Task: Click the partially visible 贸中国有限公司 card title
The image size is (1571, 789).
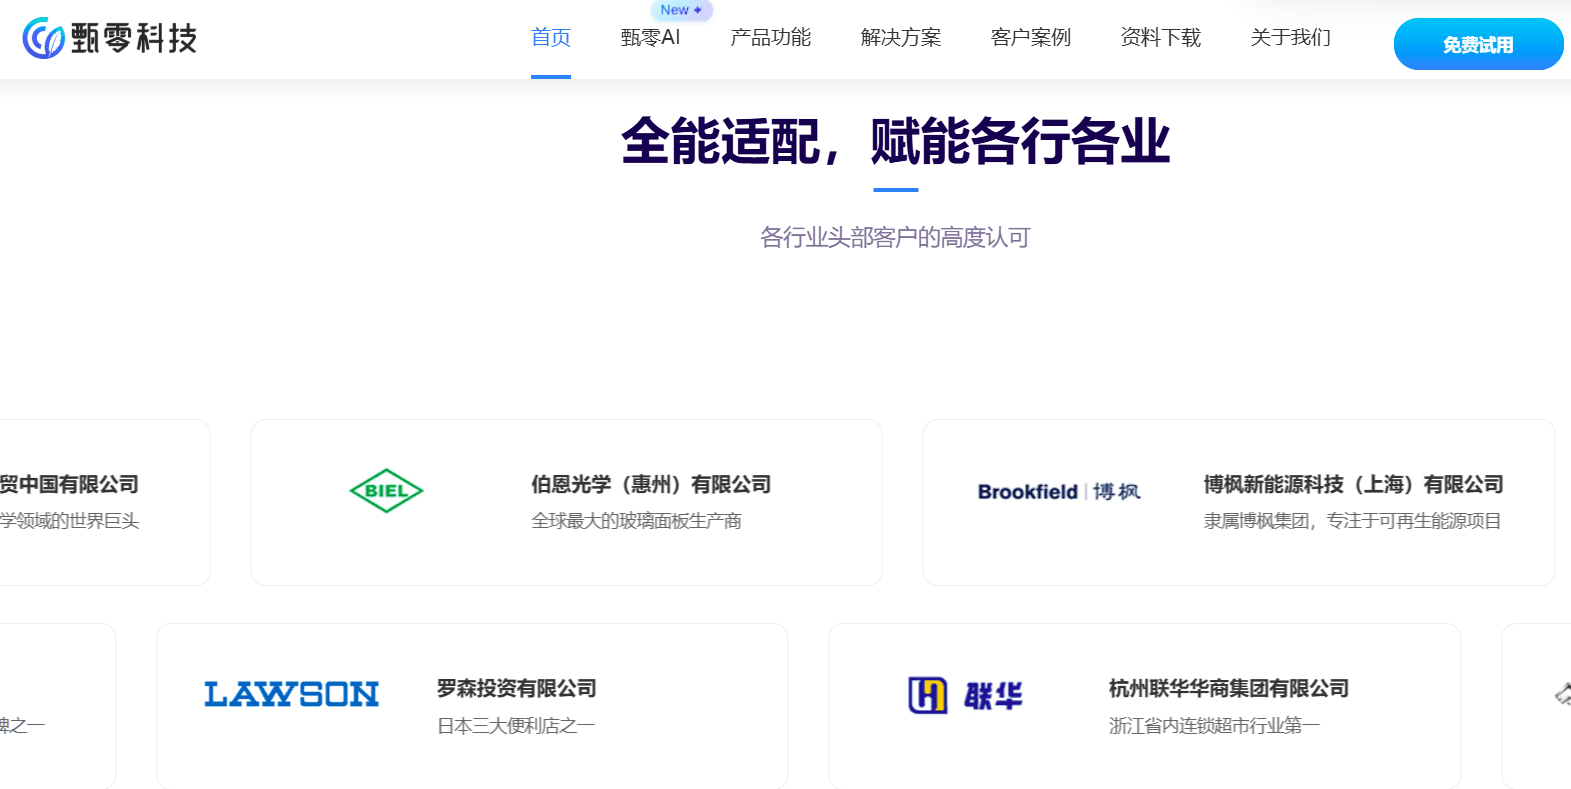Action: point(69,485)
